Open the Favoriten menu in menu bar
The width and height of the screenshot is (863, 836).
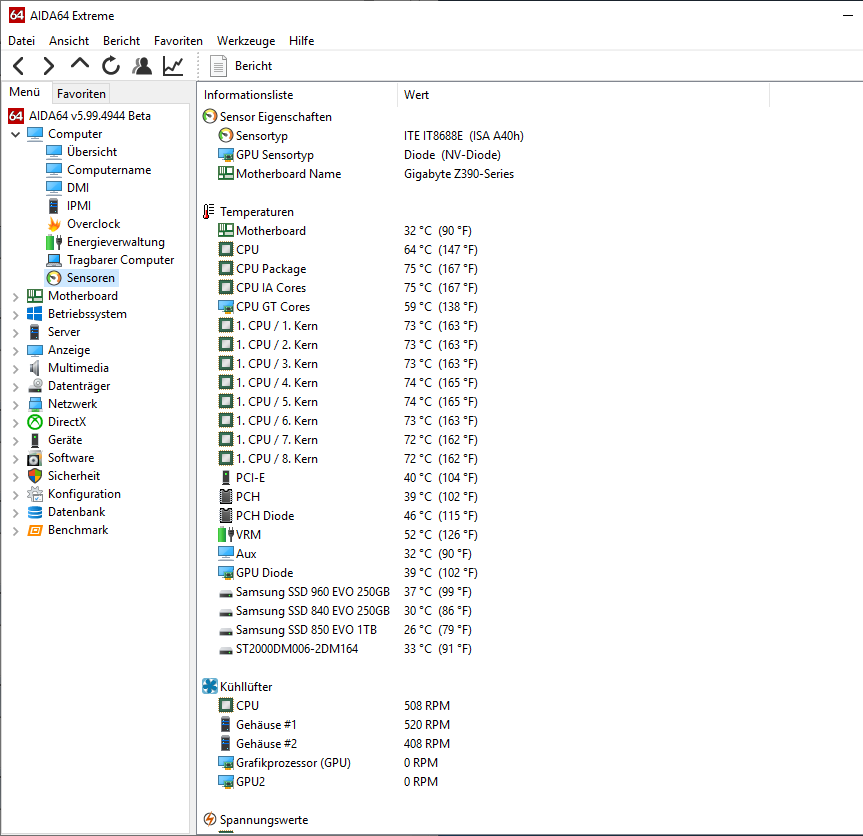(178, 41)
